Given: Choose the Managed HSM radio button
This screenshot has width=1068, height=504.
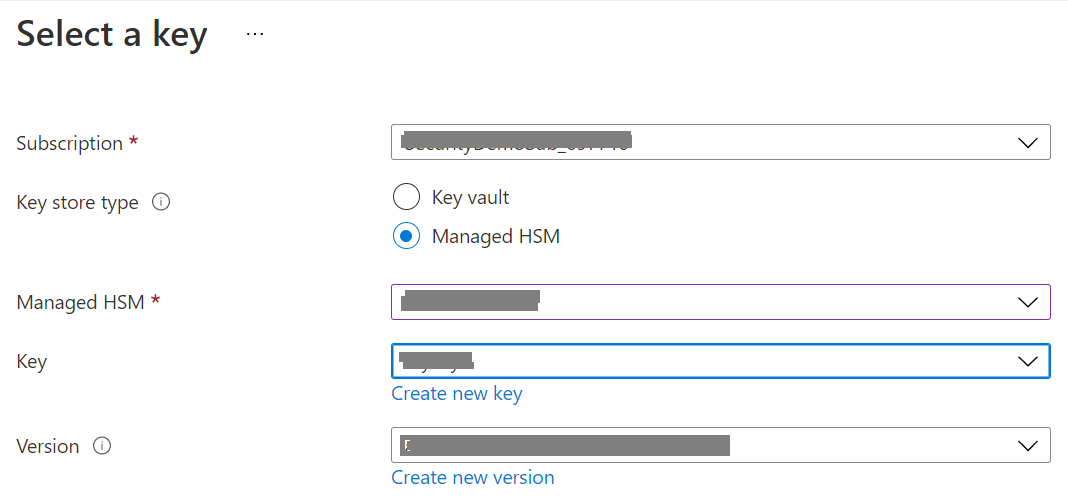Looking at the screenshot, I should tap(405, 237).
